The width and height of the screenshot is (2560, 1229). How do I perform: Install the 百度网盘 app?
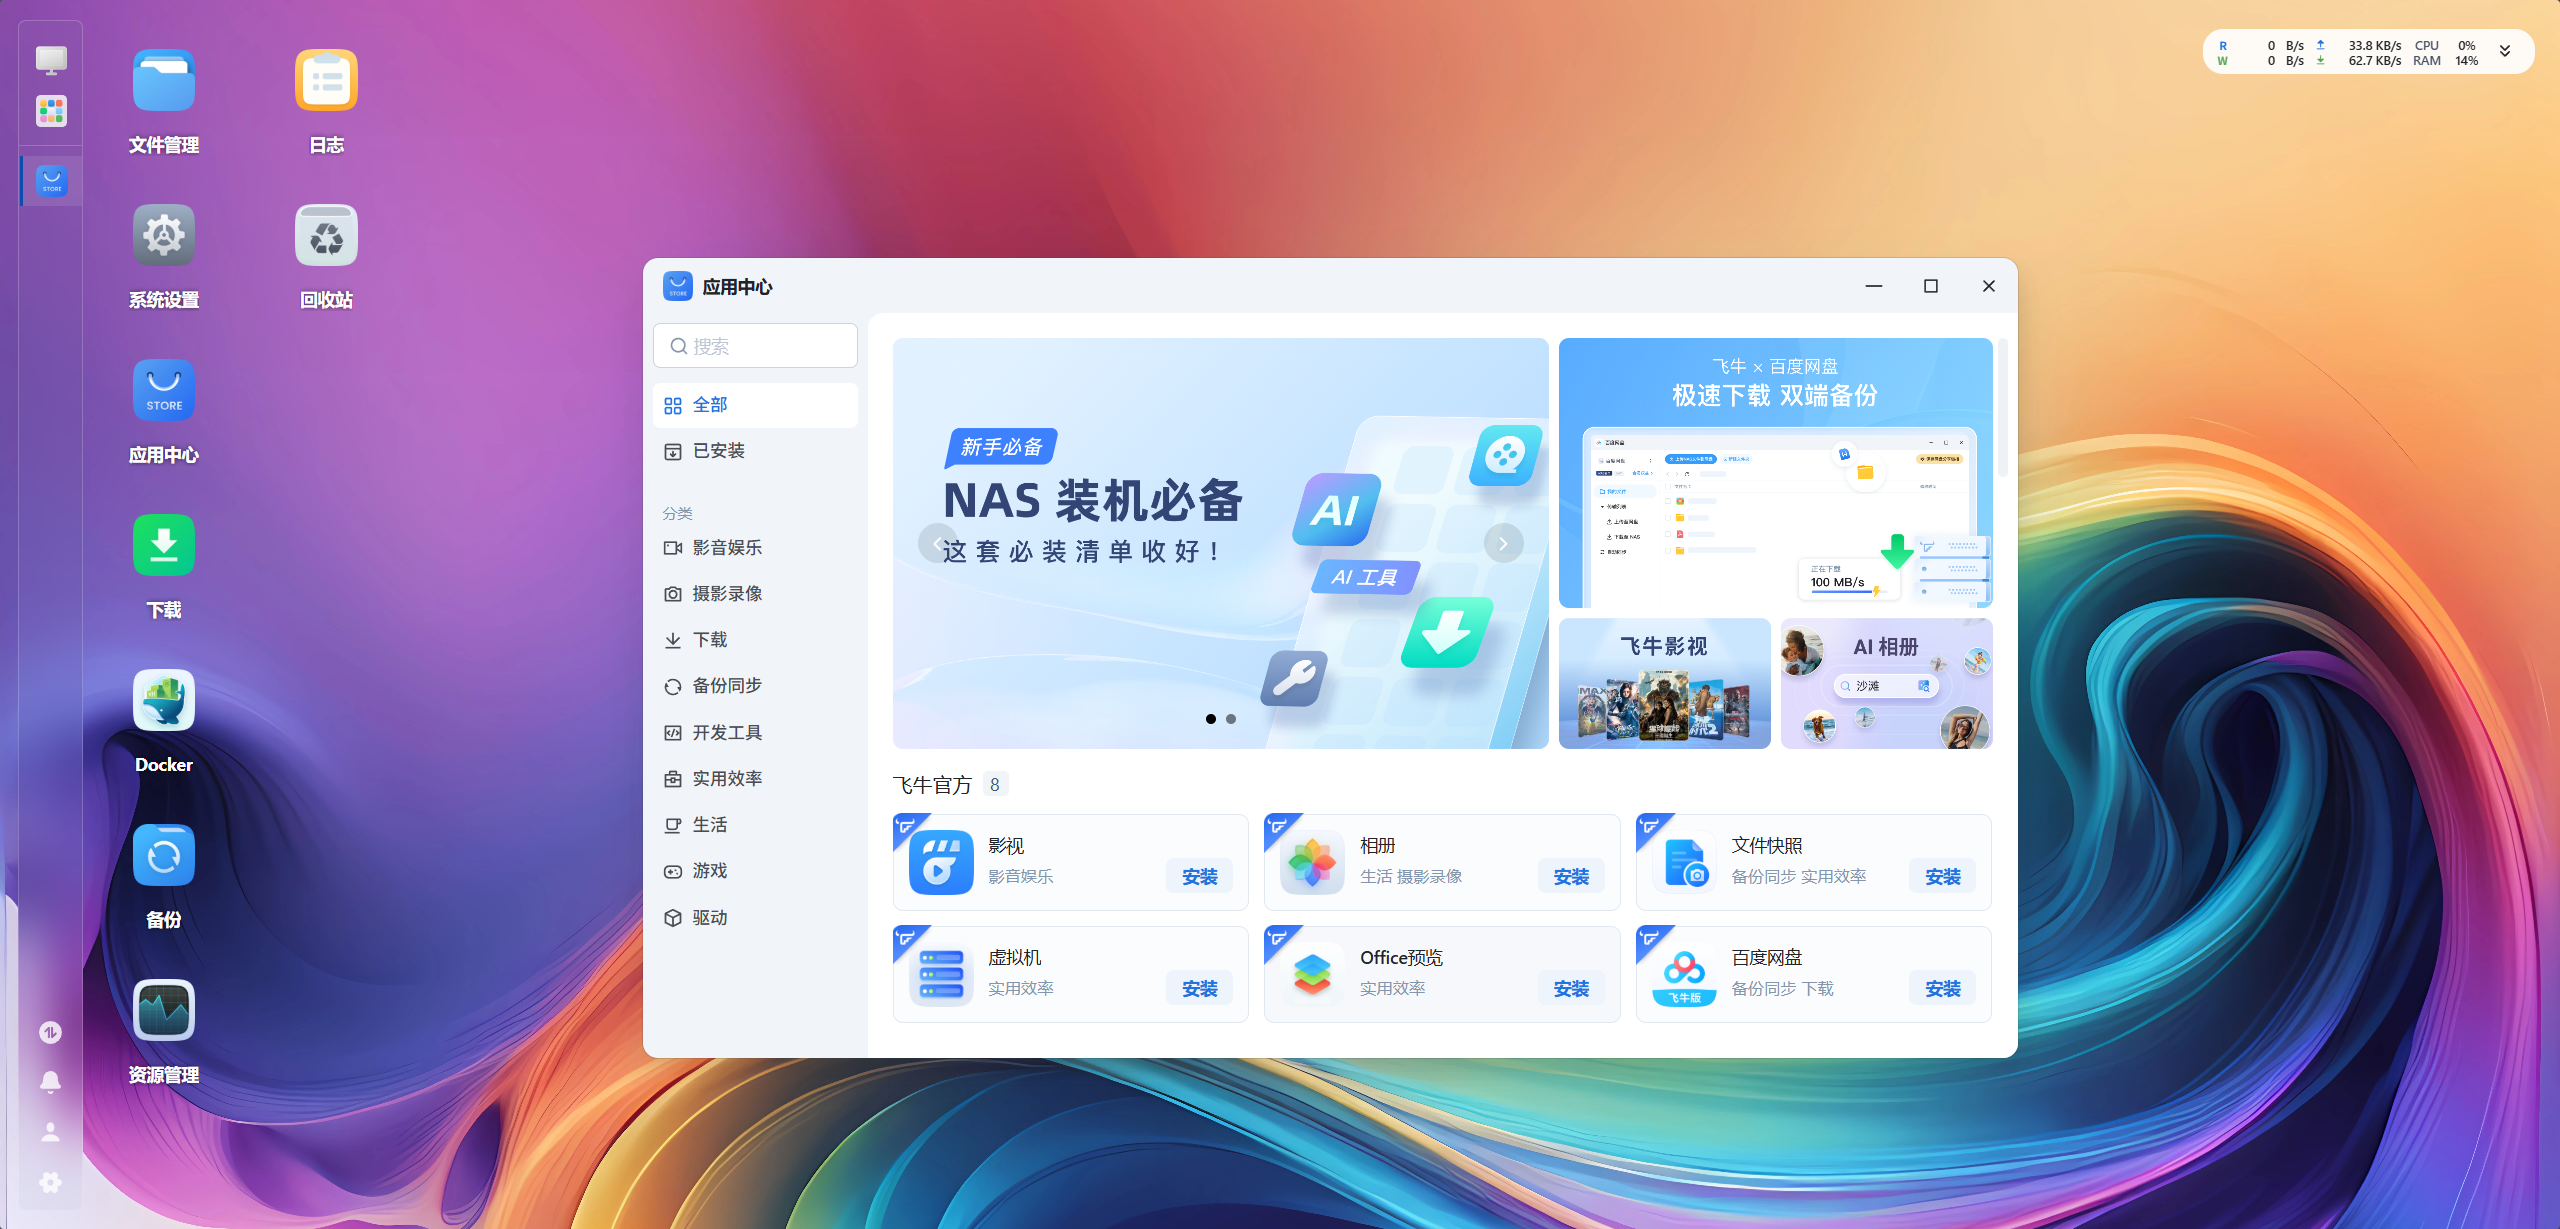1942,989
